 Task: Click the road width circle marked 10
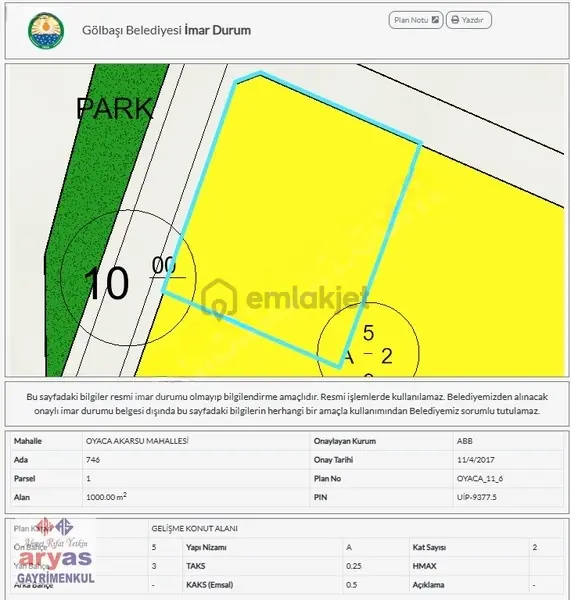(x=128, y=278)
